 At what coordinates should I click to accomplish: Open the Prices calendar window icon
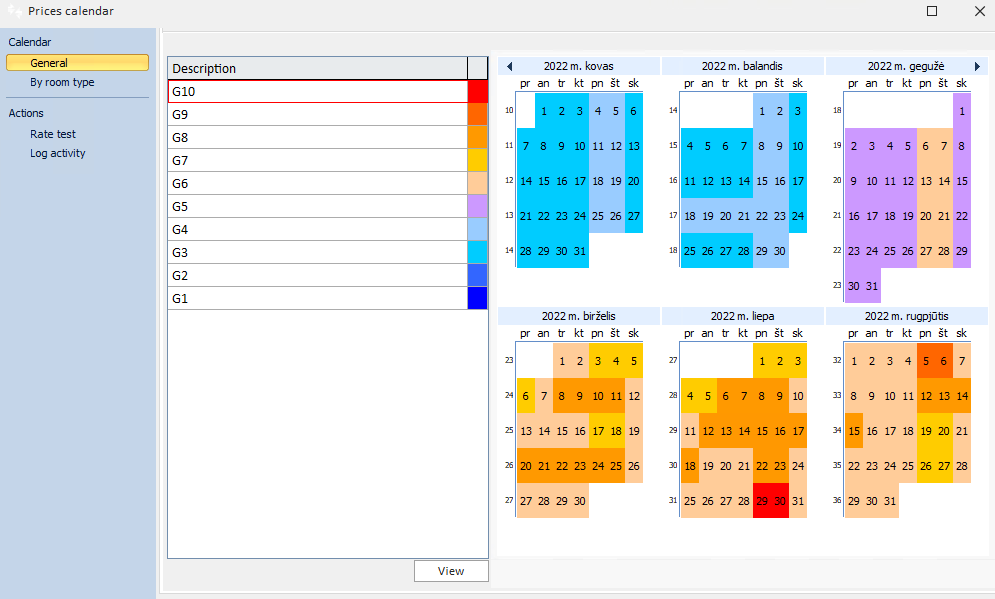click(x=14, y=11)
